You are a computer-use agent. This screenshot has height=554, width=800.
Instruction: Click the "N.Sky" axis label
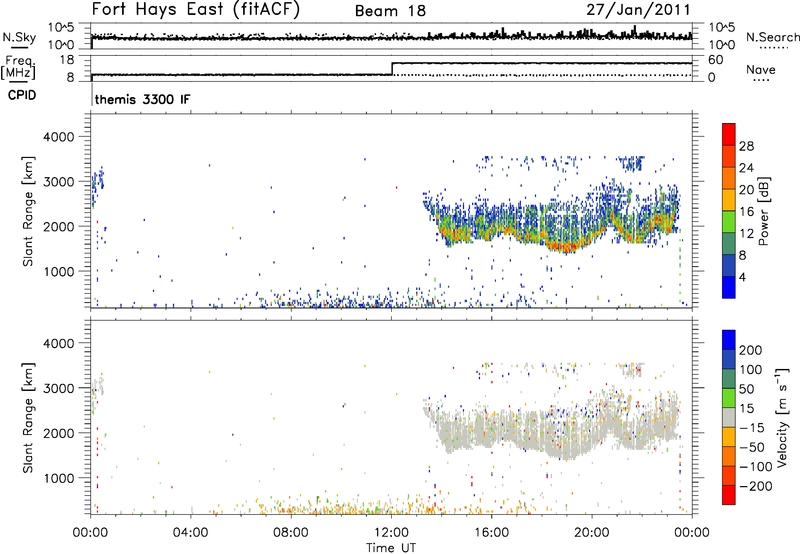tap(19, 37)
